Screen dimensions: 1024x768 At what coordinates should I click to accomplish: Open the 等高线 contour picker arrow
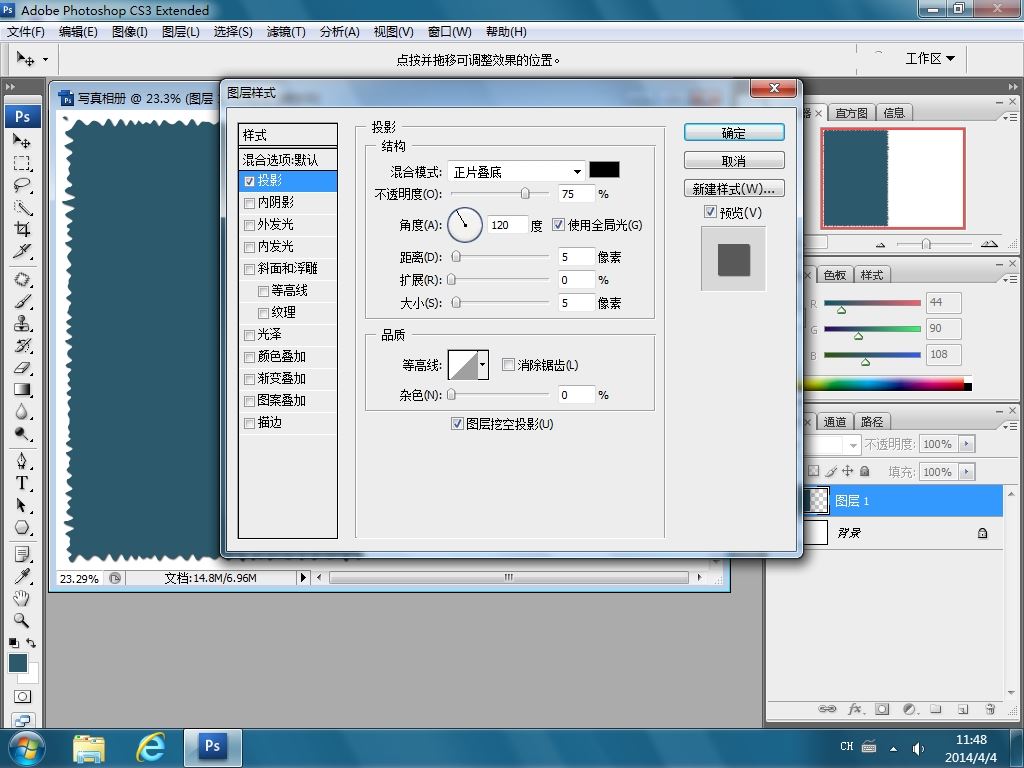click(x=483, y=364)
